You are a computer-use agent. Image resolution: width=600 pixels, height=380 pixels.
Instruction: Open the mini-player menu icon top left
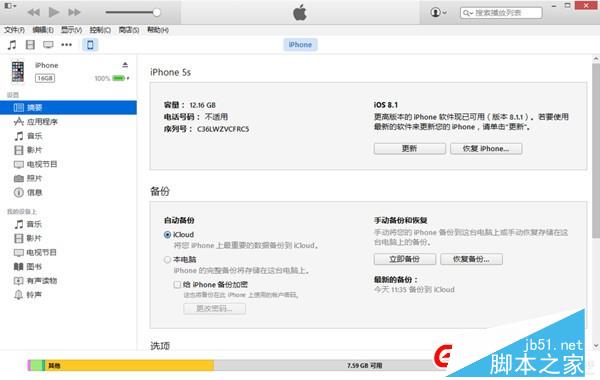10,6
